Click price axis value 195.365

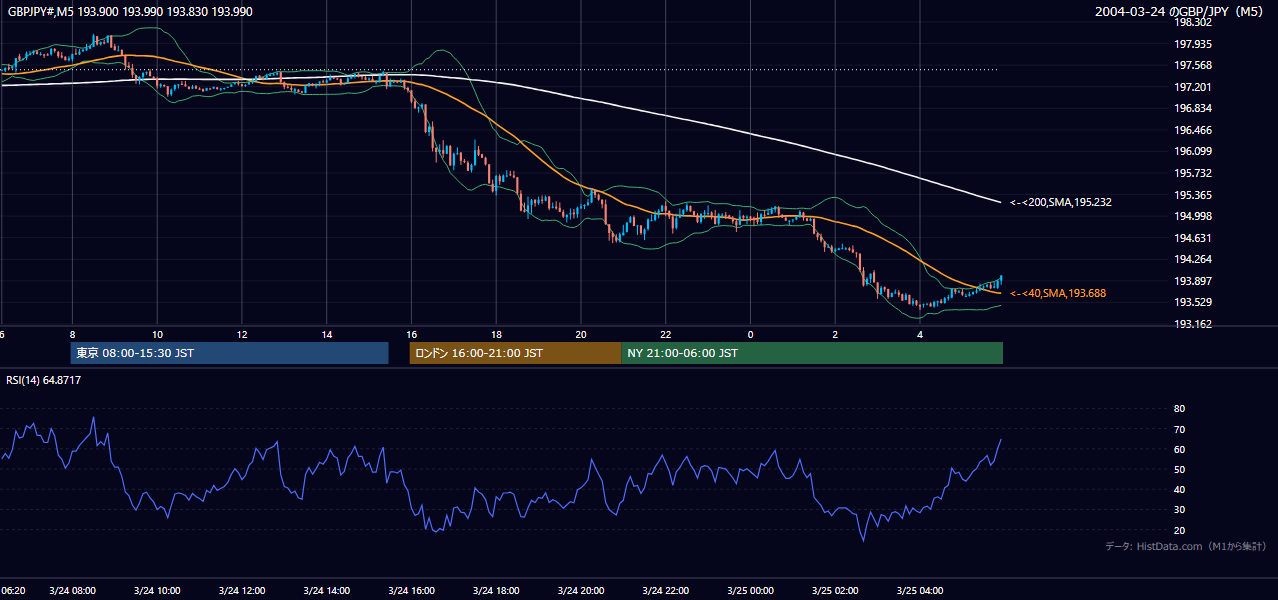1193,195
